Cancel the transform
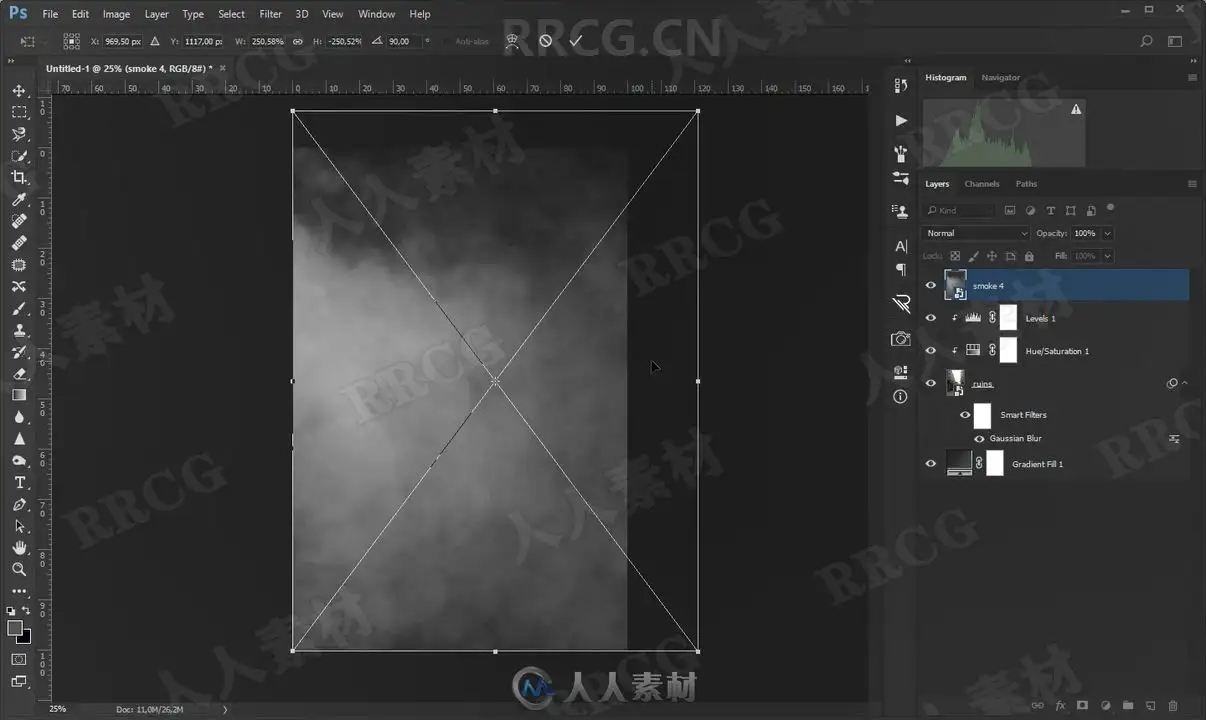Viewport: 1206px width, 720px height. click(x=545, y=41)
